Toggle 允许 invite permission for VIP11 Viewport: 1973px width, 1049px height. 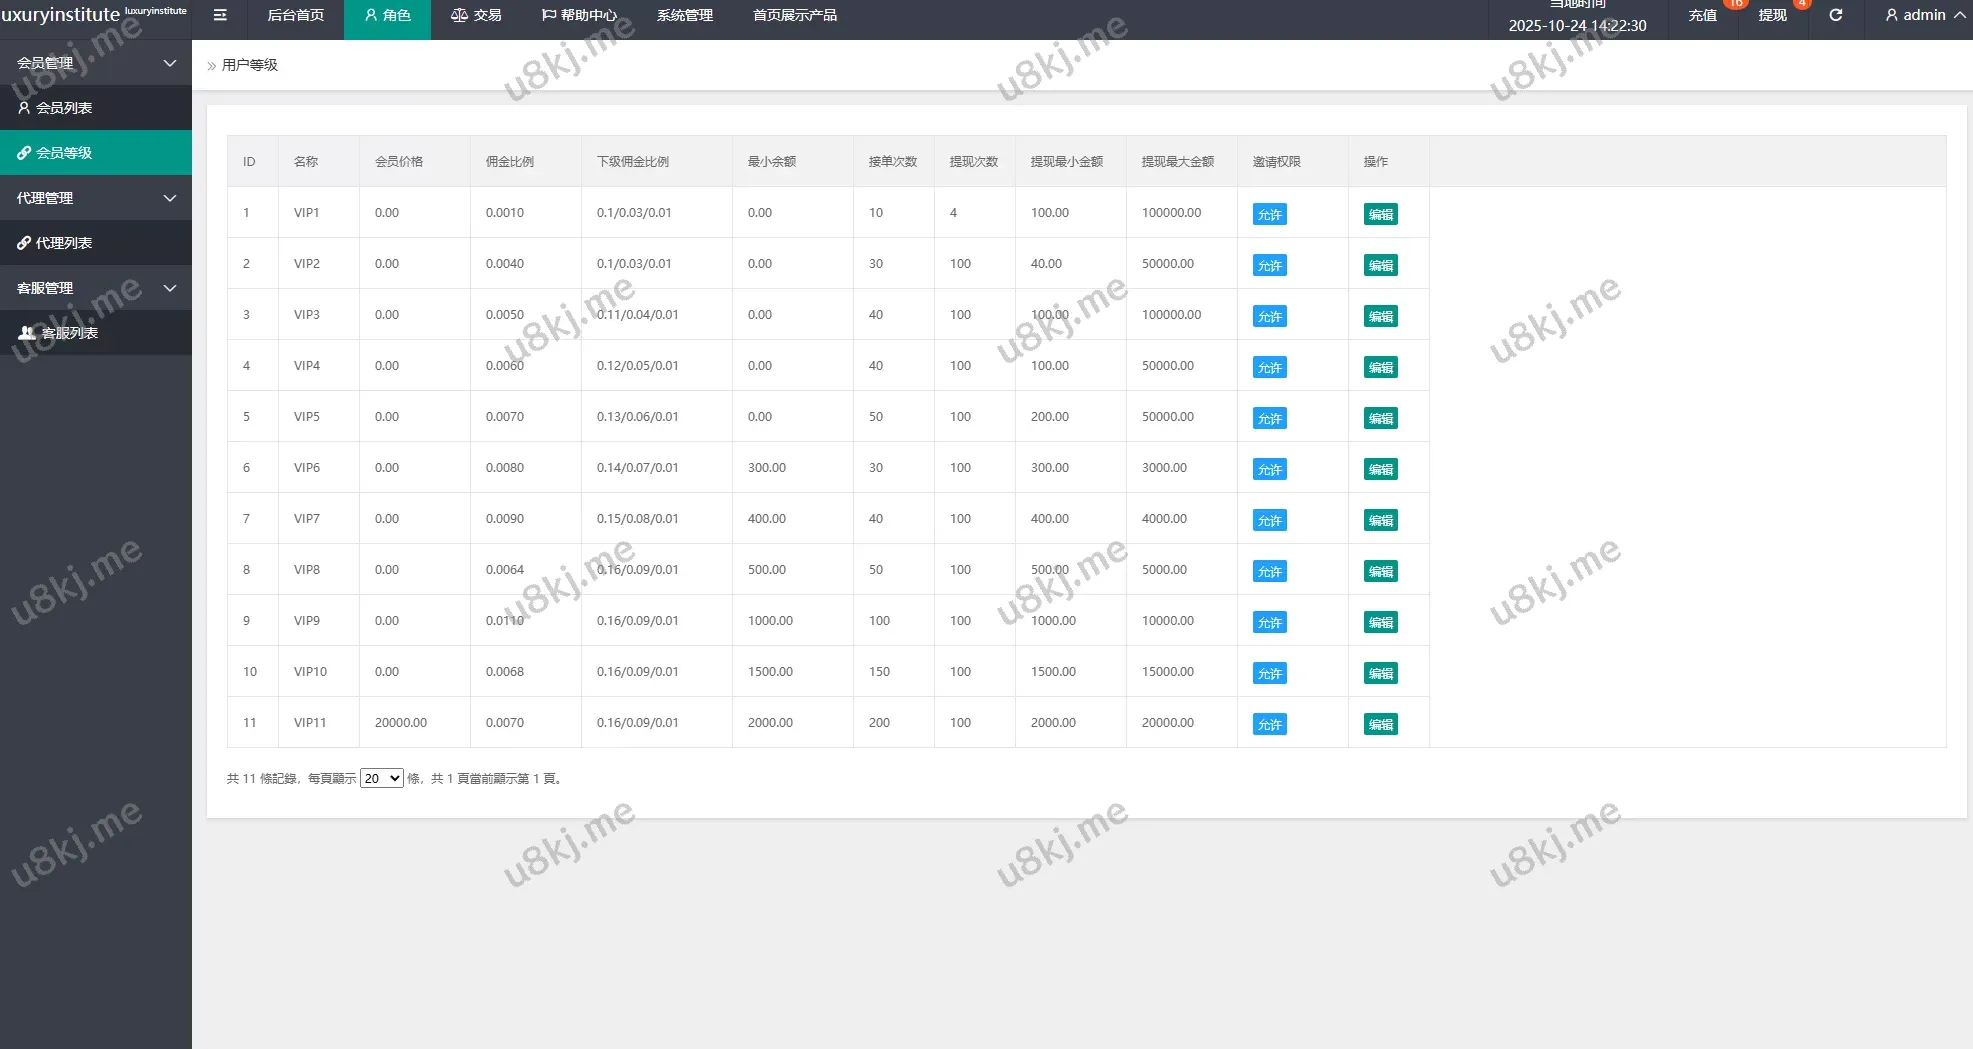coord(1269,724)
